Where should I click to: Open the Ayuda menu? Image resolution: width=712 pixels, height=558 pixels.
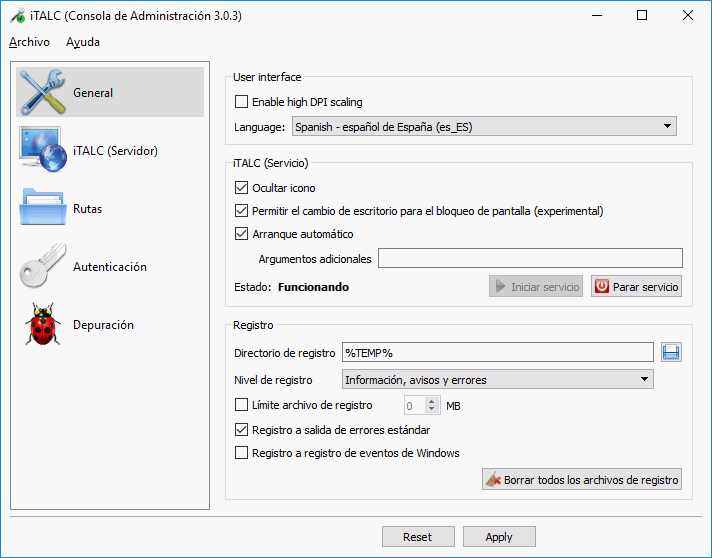pyautogui.click(x=83, y=42)
